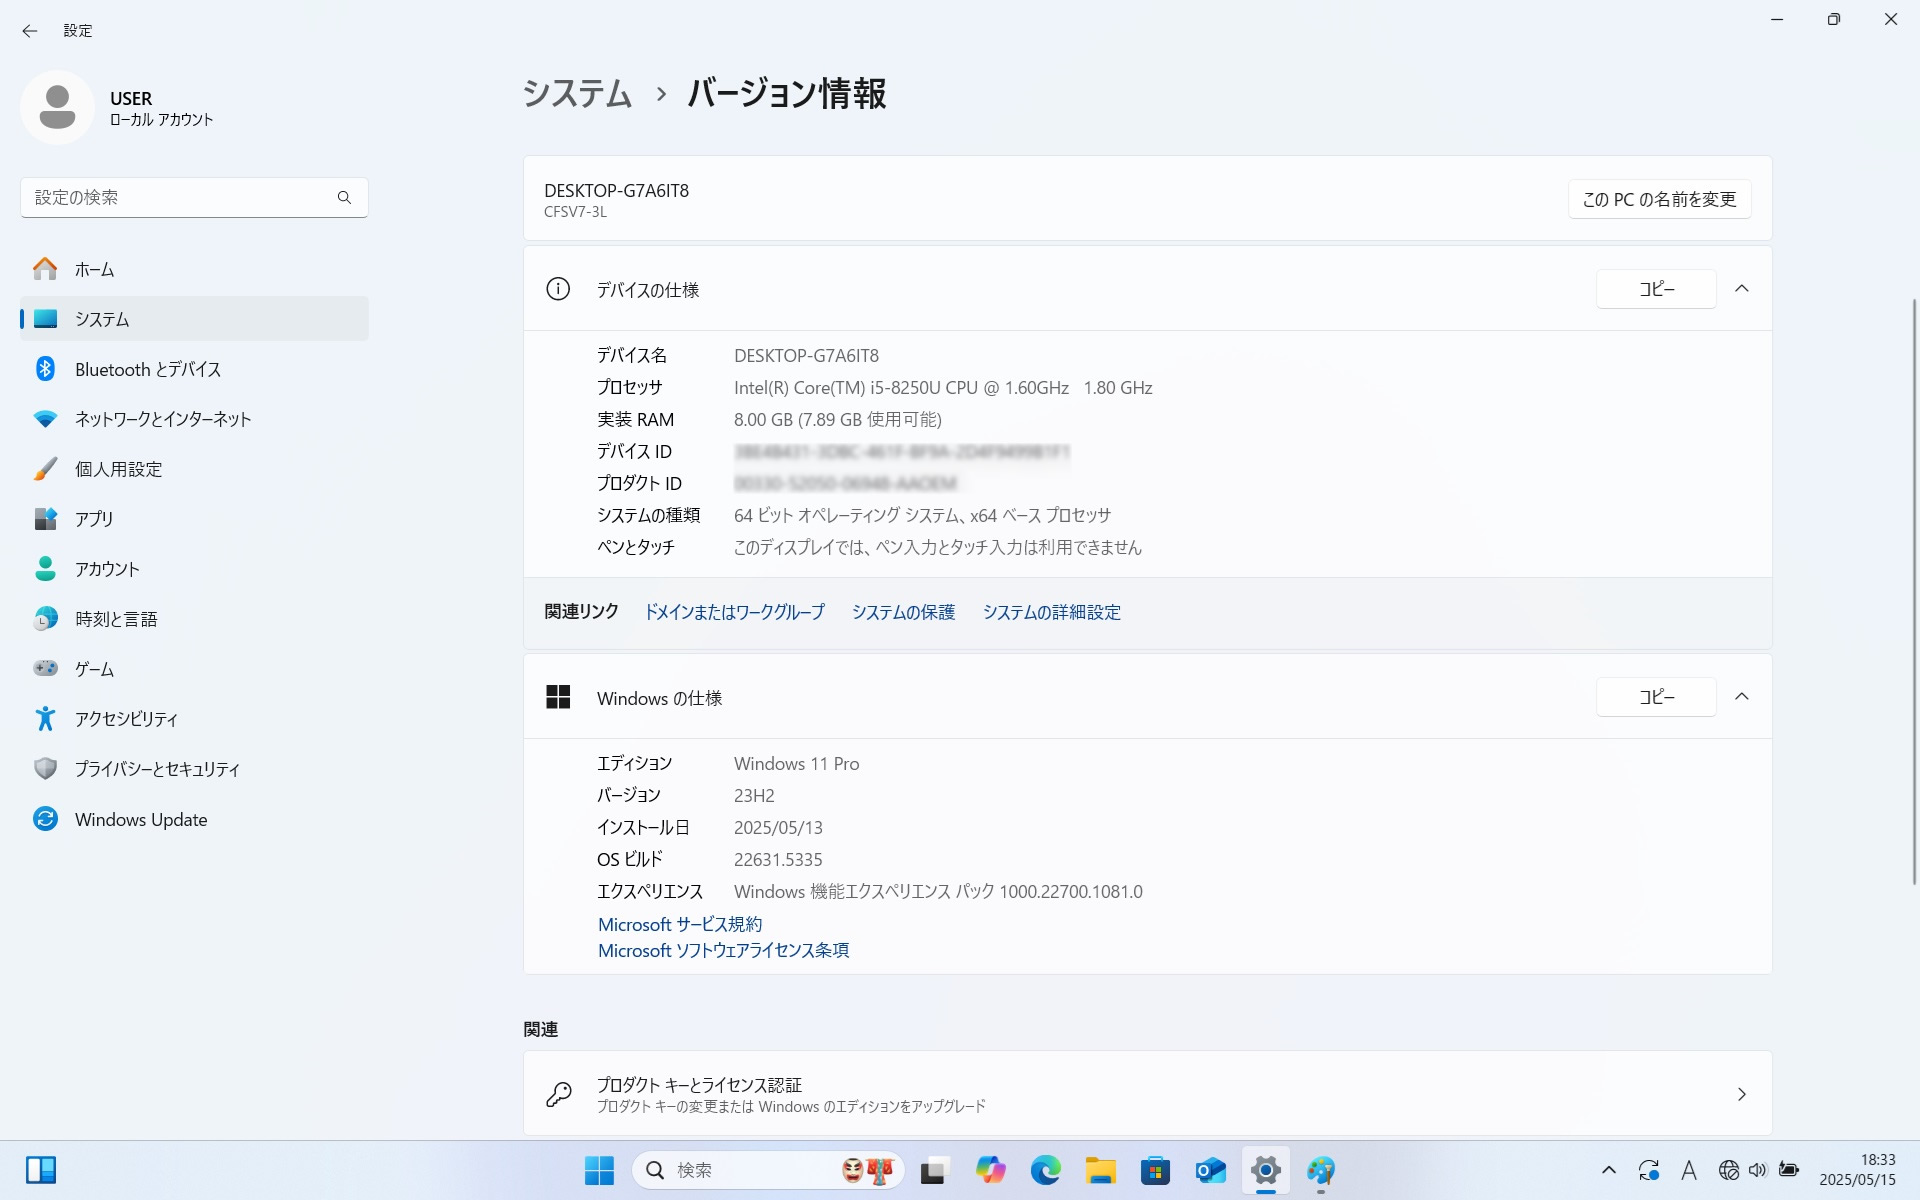Open the clock showing 18:33
Viewport: 1920px width, 1200px height.
click(x=1857, y=1170)
